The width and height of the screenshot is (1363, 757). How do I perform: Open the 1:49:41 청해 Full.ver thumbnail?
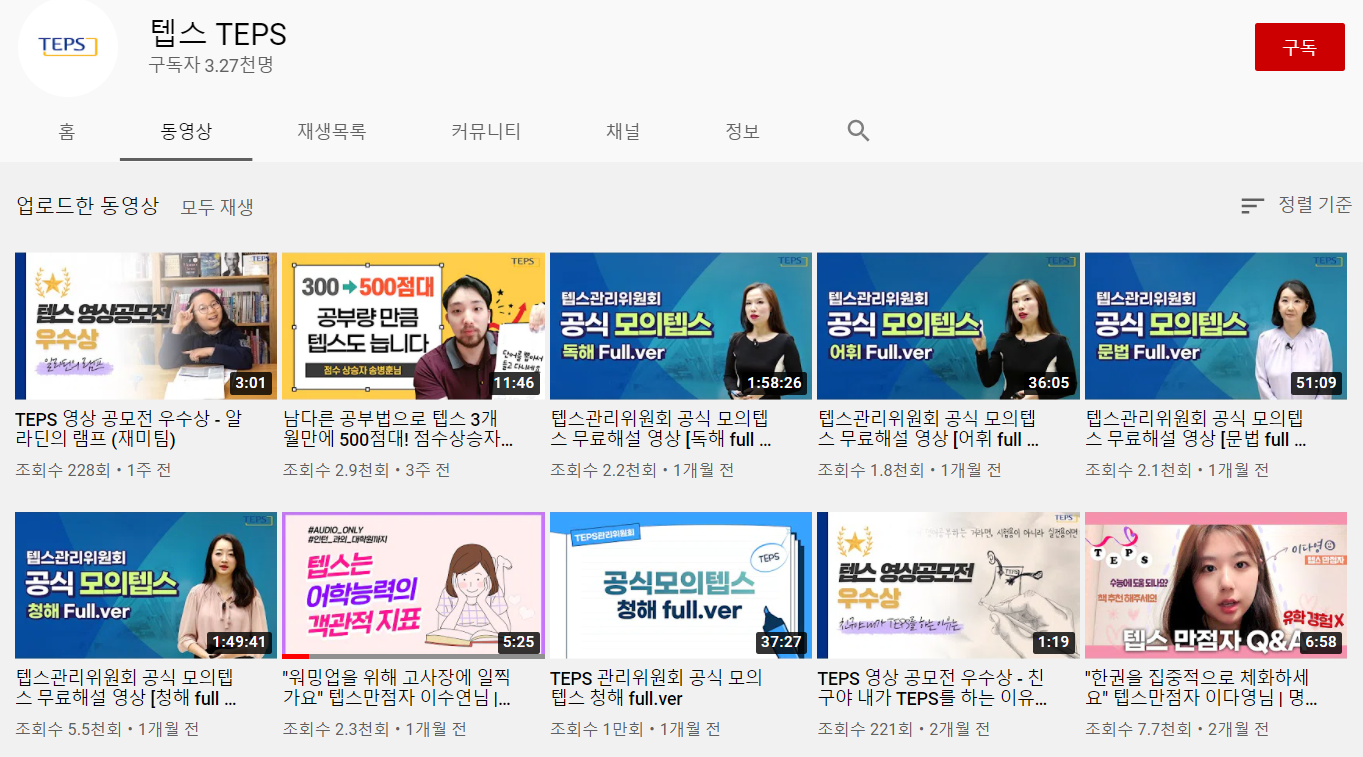[x=146, y=586]
